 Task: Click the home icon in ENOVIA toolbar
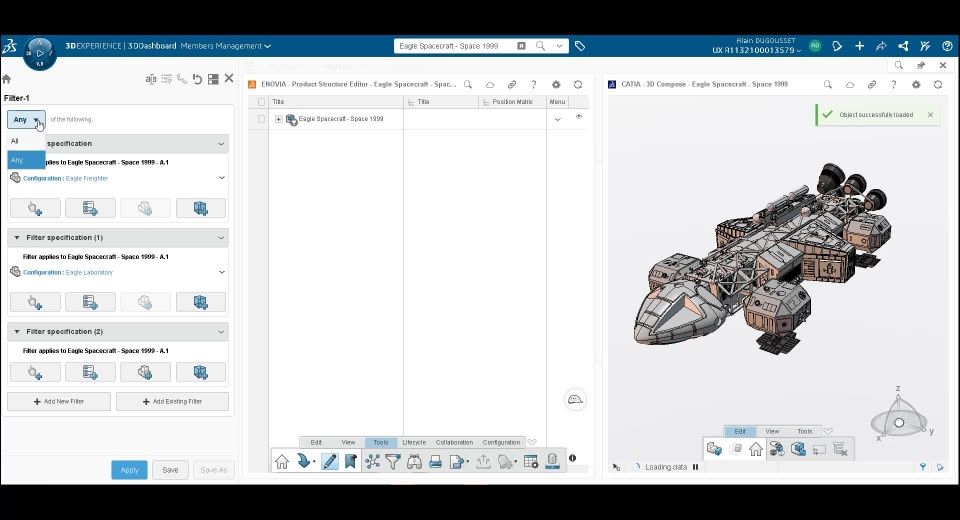pos(282,462)
